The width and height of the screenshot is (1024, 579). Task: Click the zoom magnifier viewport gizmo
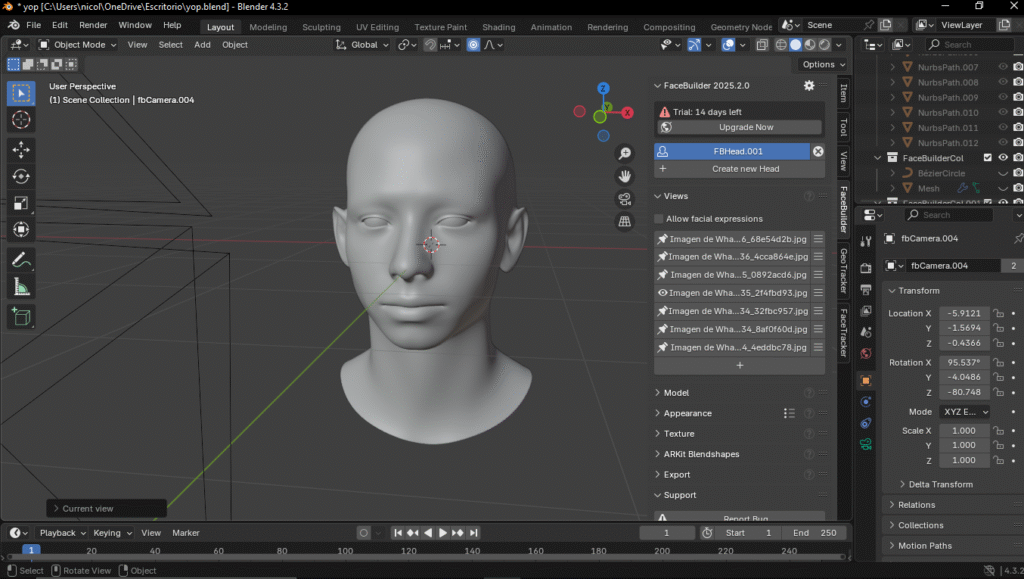tap(625, 153)
